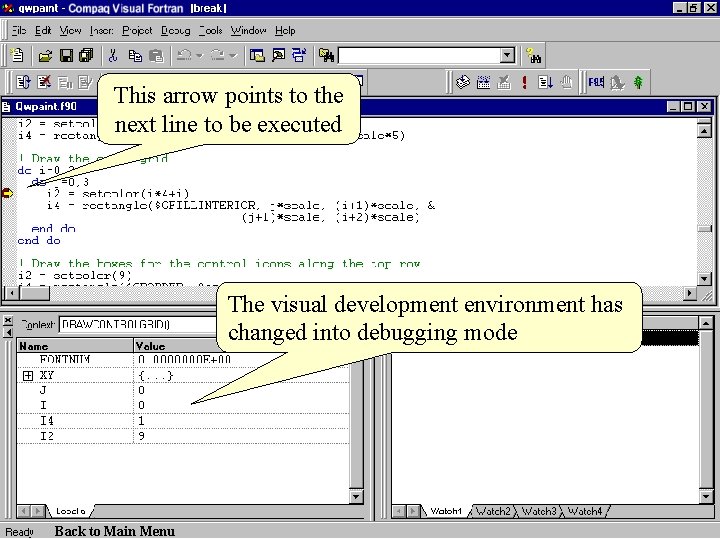Switch to the Watch3 tab
720x540 pixels.
click(x=539, y=511)
